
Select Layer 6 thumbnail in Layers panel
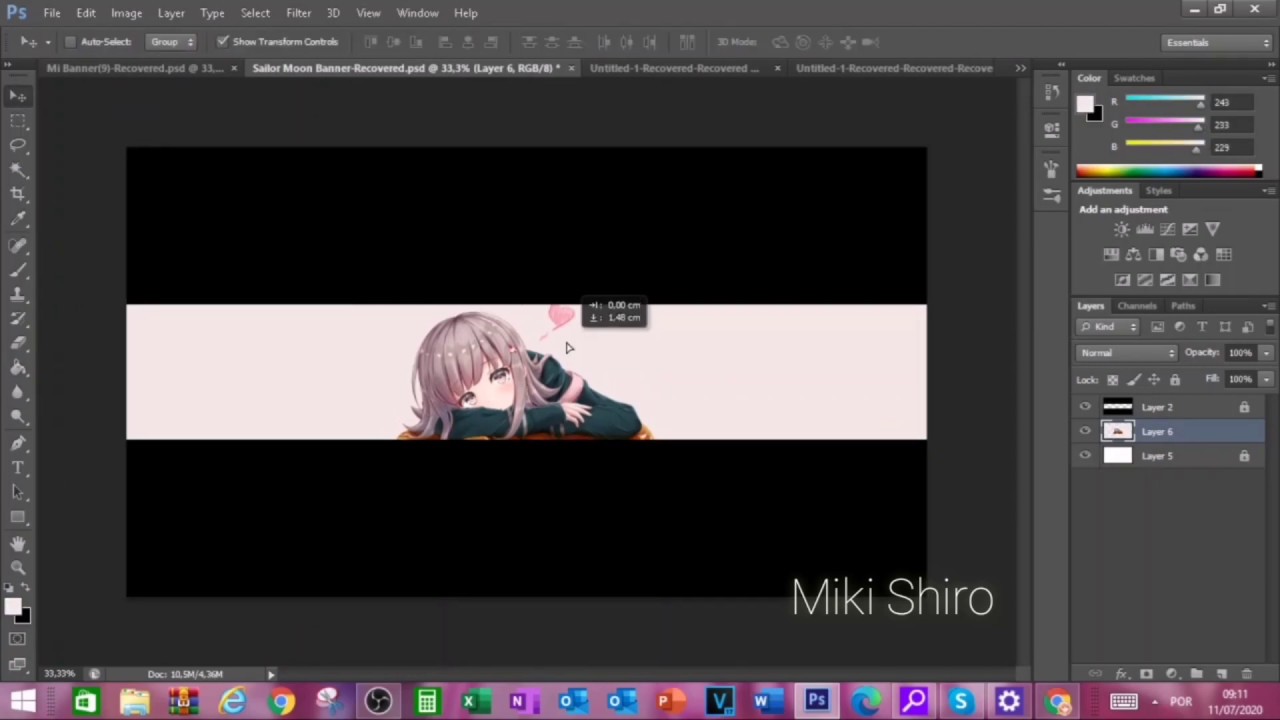click(x=1117, y=431)
